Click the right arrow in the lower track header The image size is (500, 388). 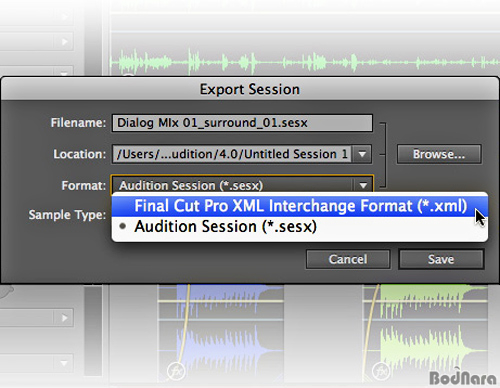pos(64,318)
